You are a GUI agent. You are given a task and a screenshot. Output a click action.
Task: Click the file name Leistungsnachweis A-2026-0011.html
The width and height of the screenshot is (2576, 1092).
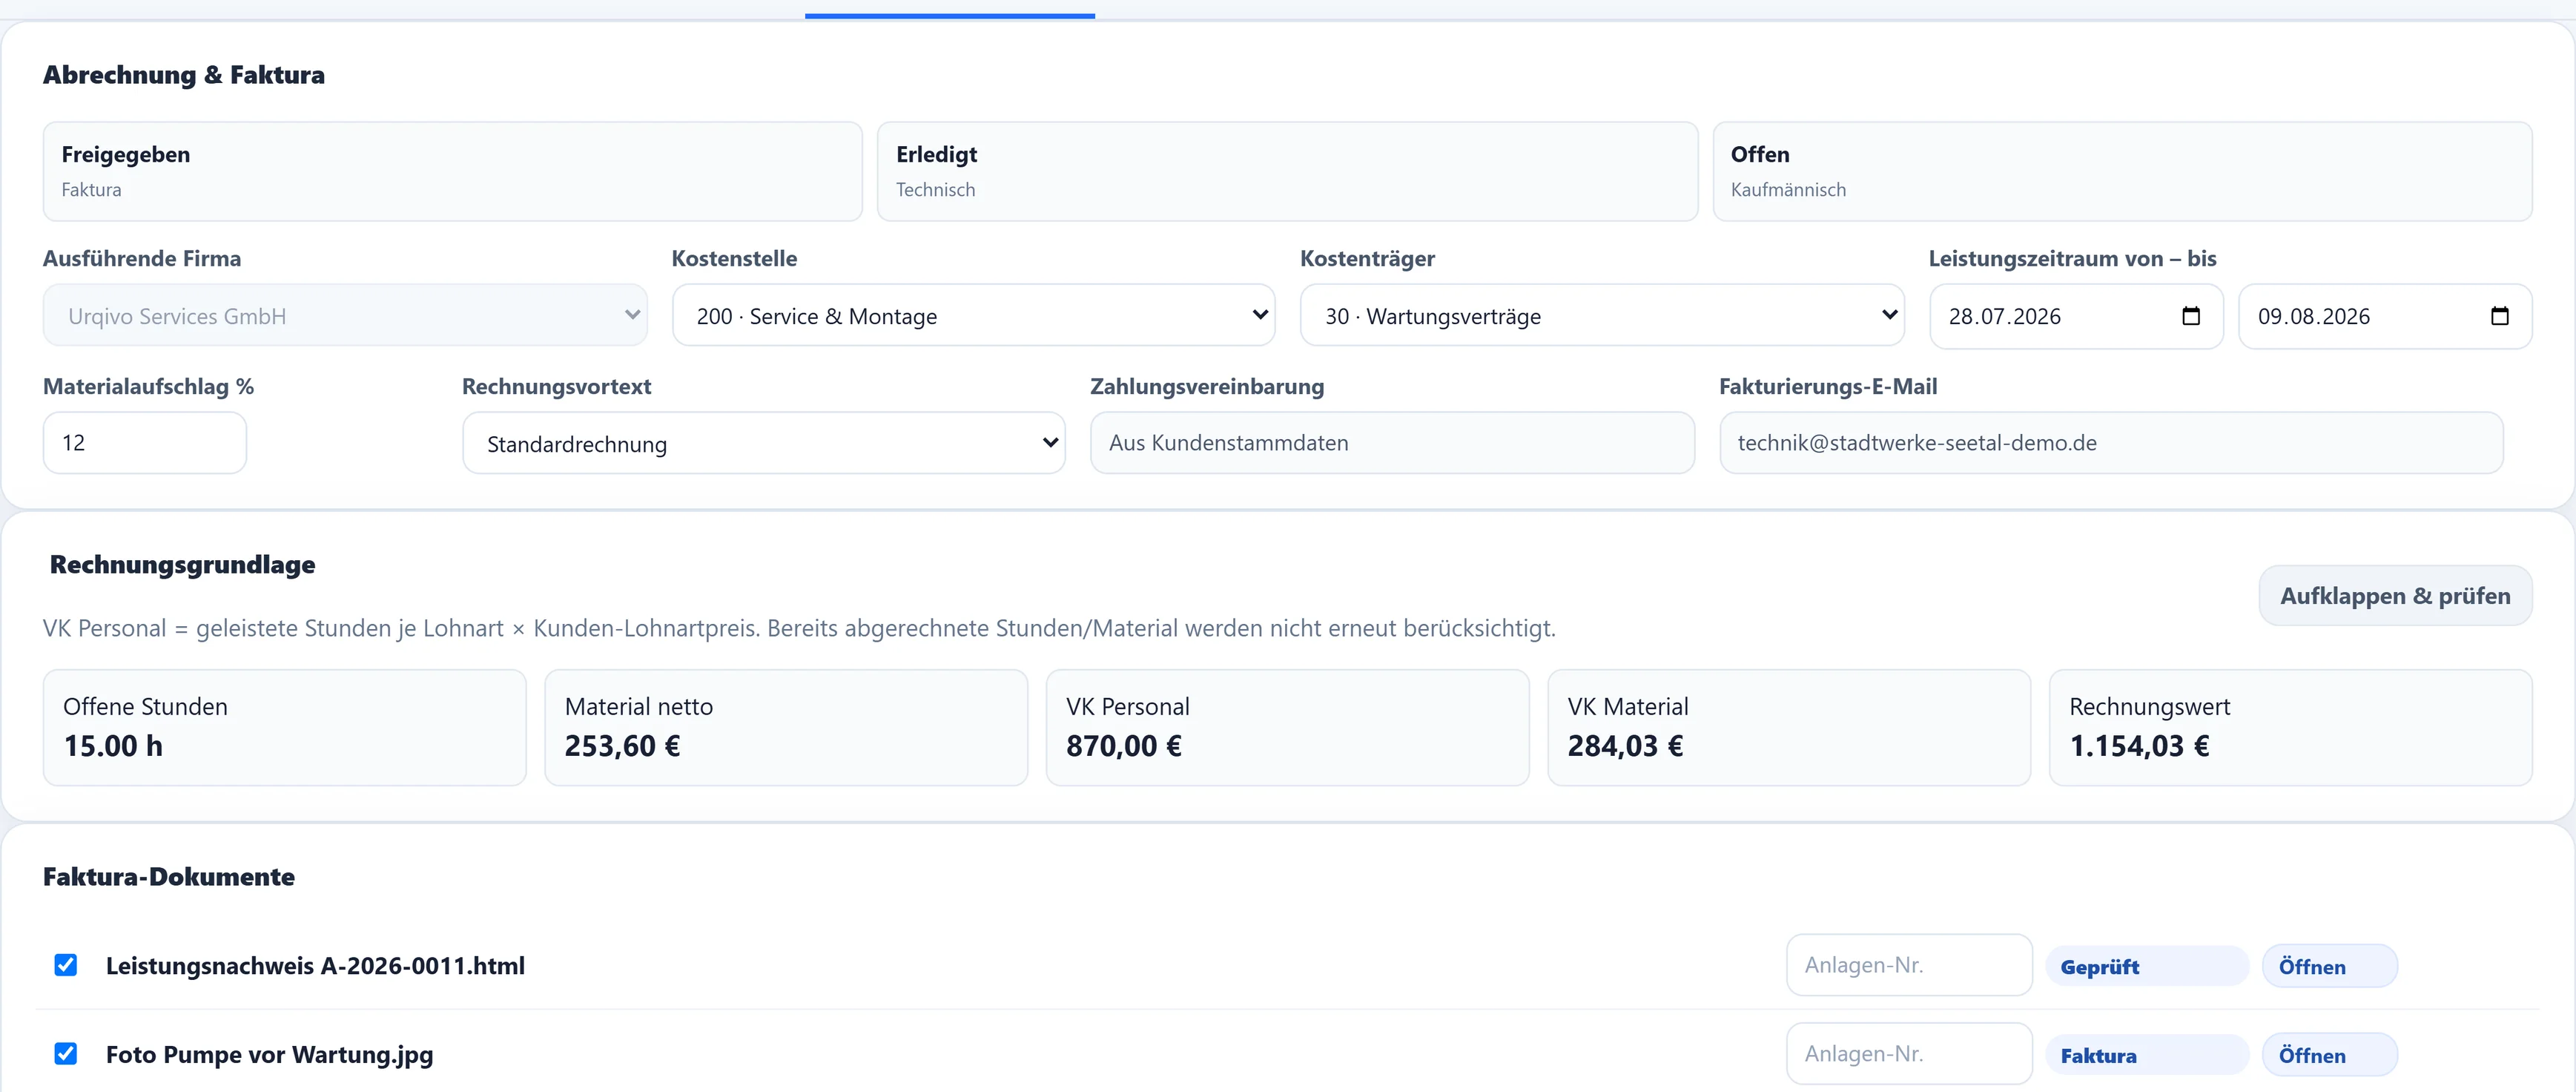click(315, 966)
